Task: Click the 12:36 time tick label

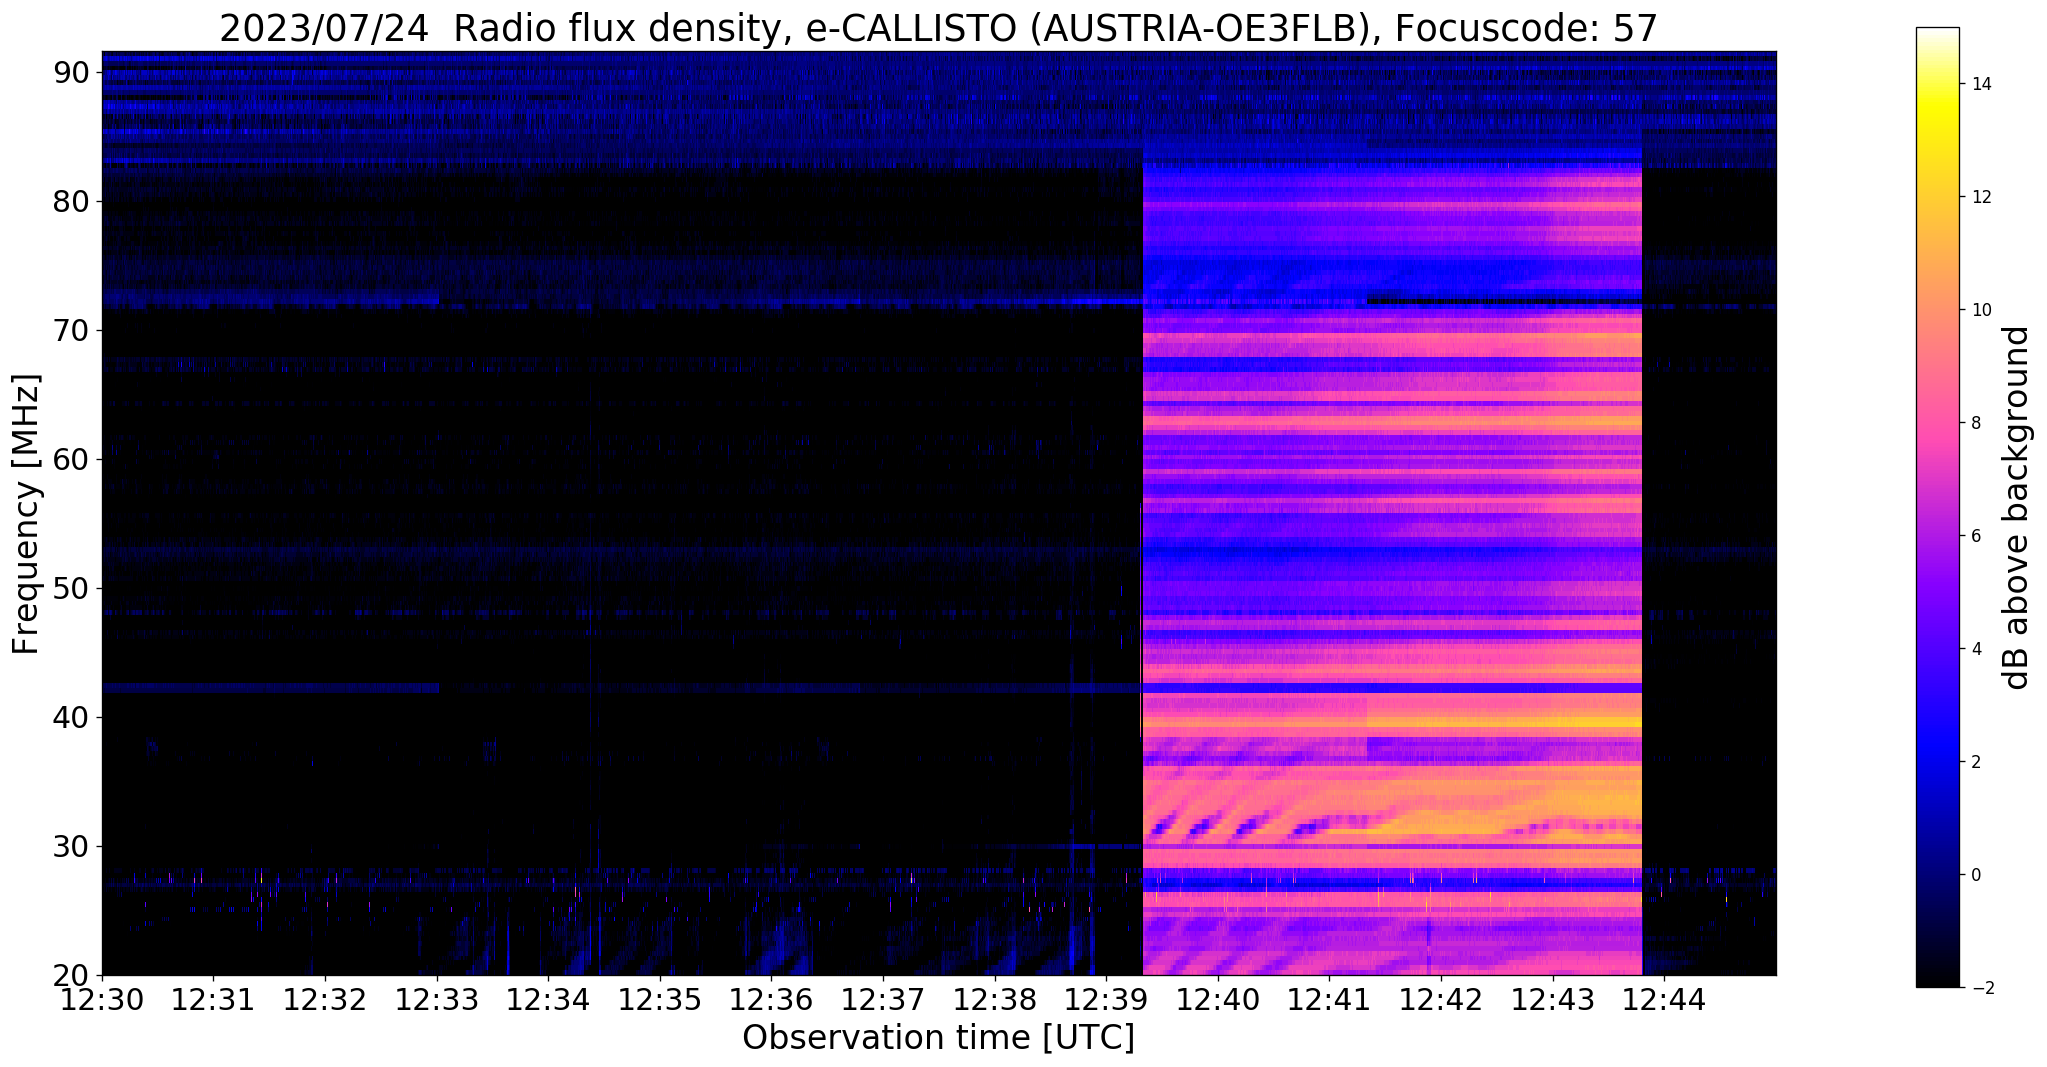Action: [771, 999]
